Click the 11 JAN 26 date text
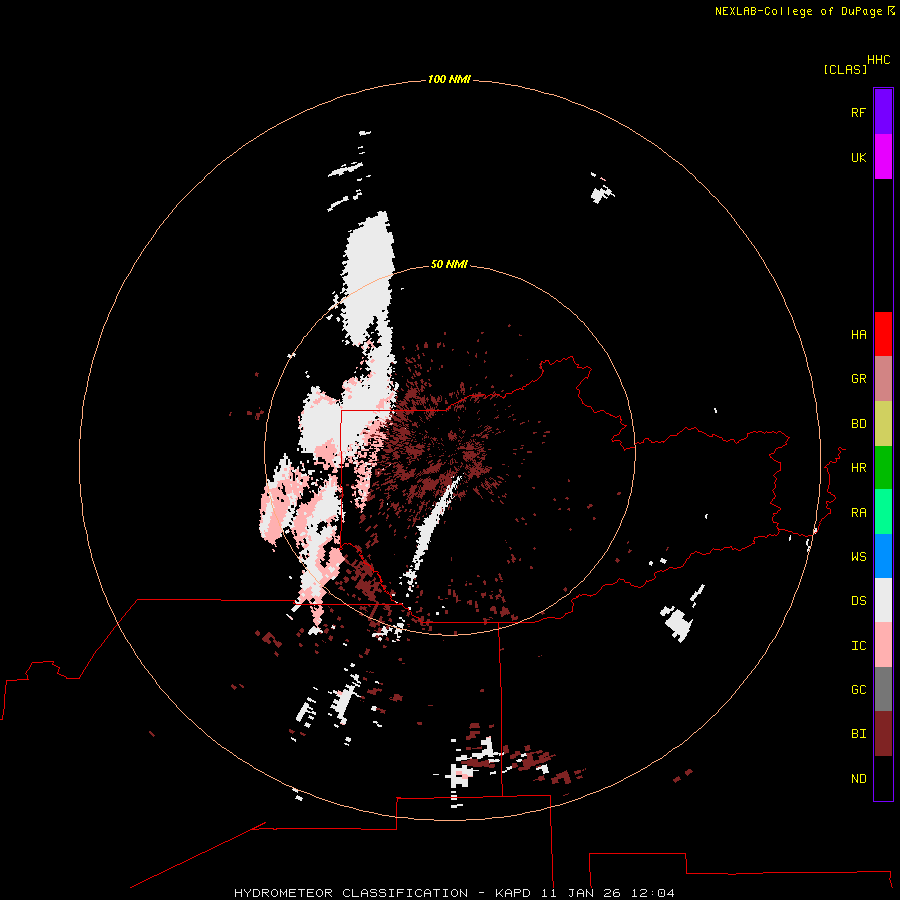Viewport: 900px width, 900px height. tap(581, 893)
